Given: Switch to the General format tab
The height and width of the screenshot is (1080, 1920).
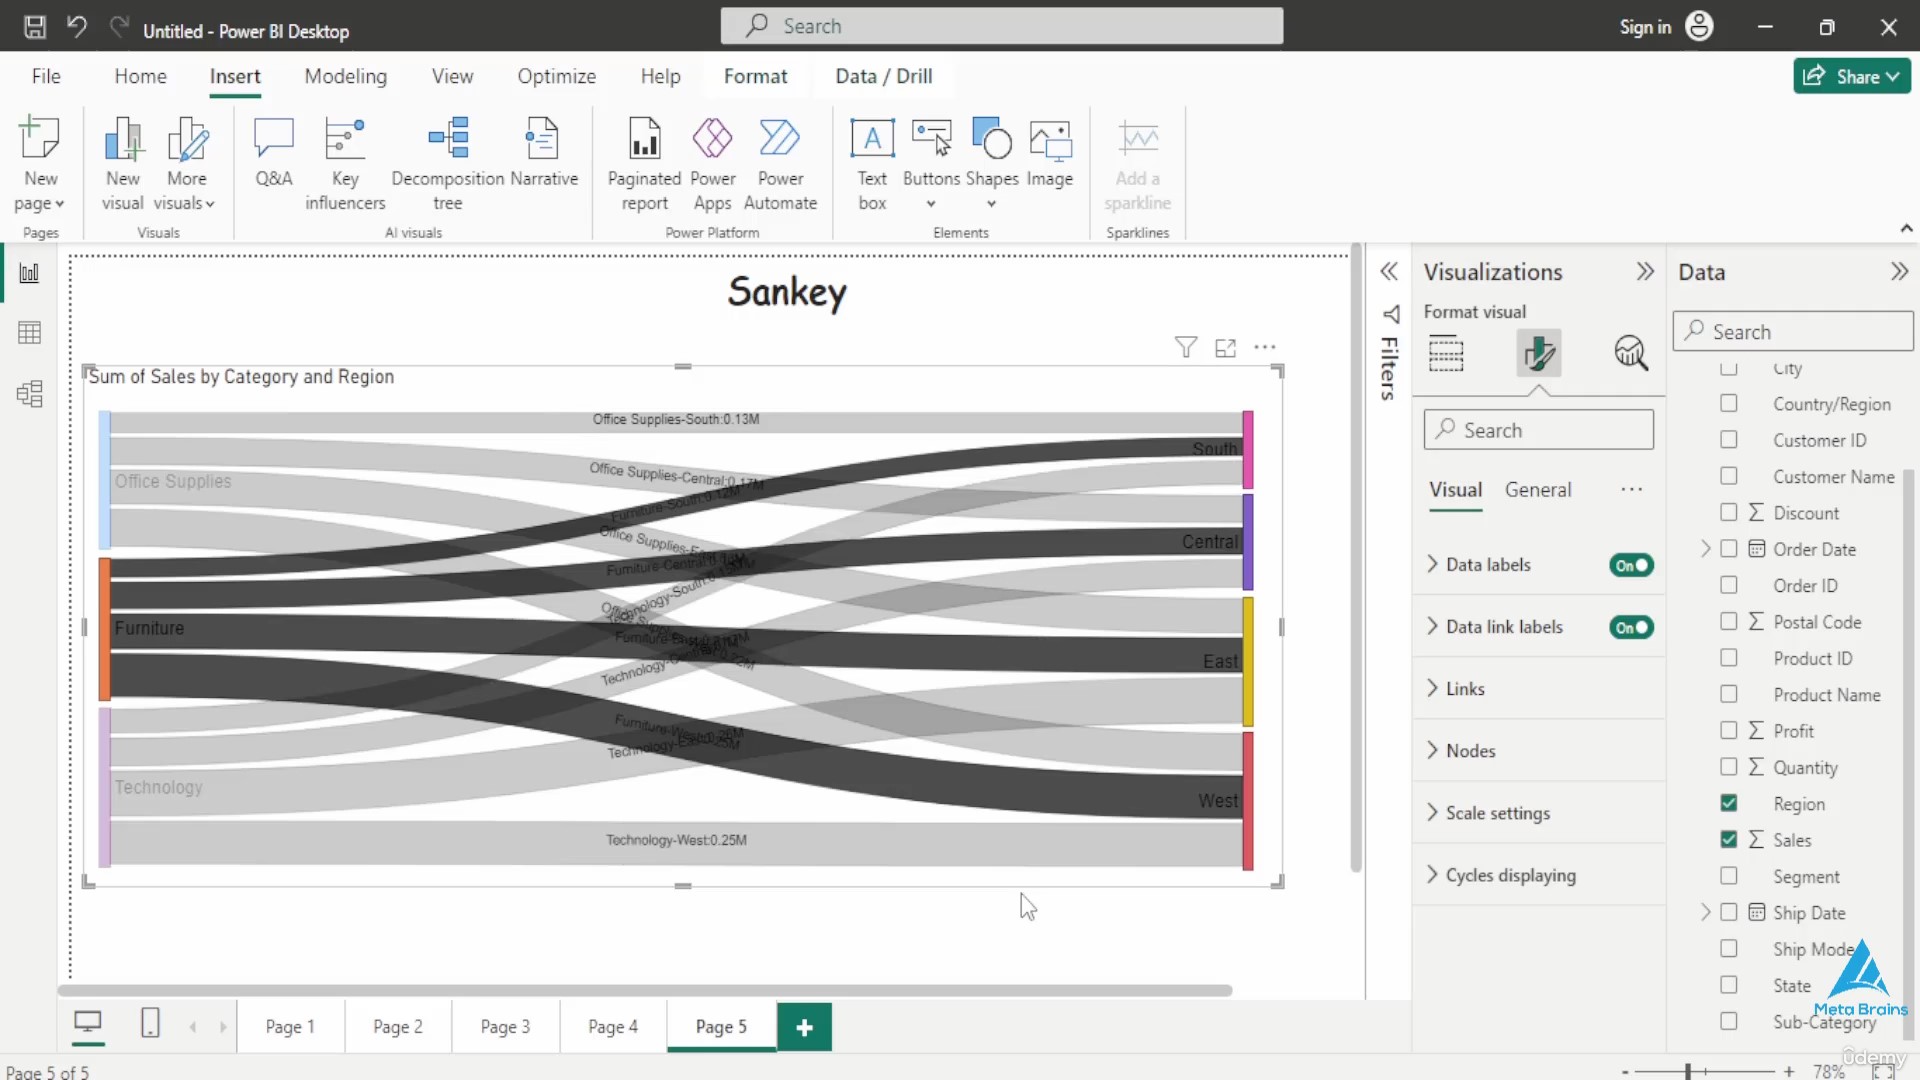Looking at the screenshot, I should pyautogui.click(x=1538, y=490).
